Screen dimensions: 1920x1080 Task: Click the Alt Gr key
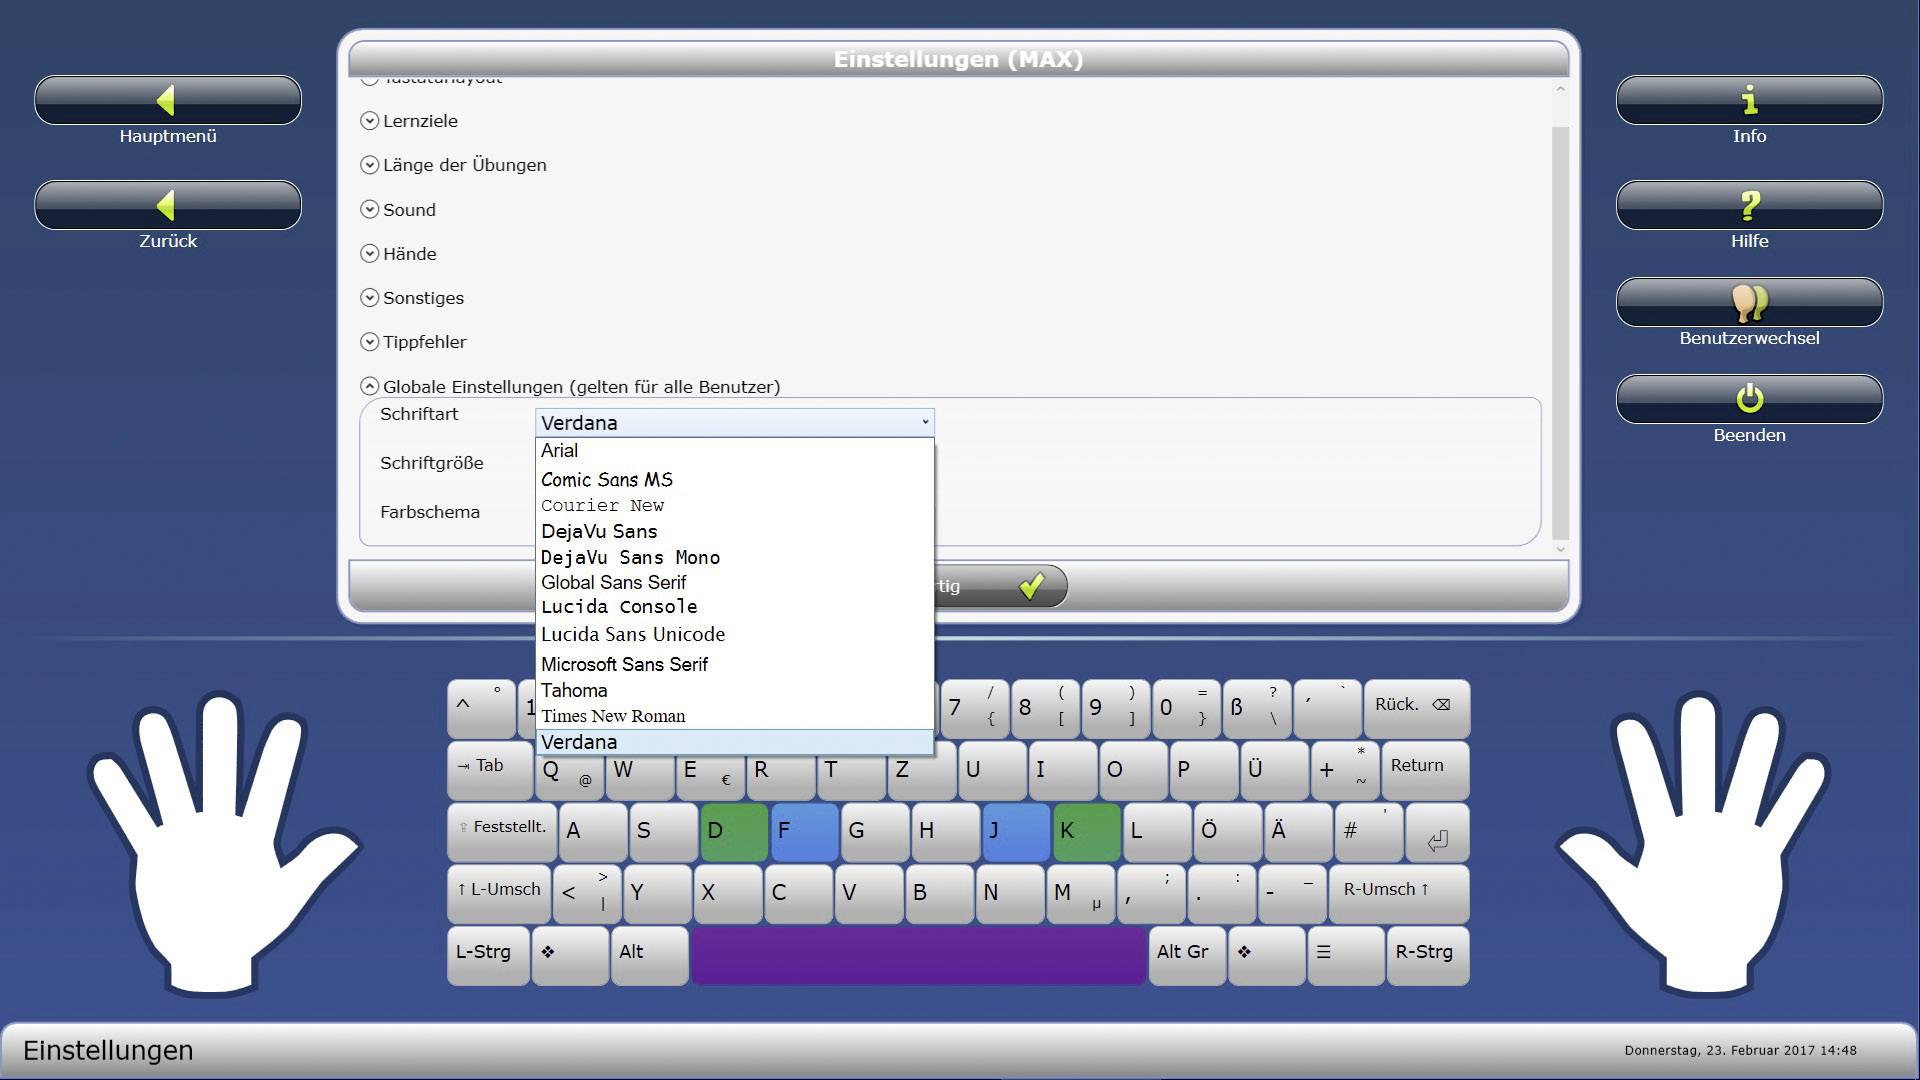tap(1187, 956)
